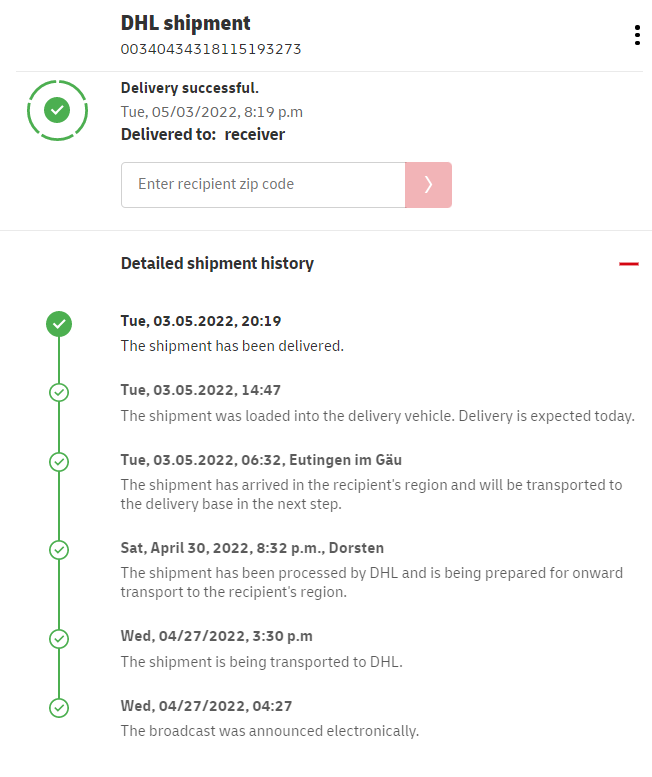Viewport: 652px width, 777px height.
Task: Click the shipment has been delivered entry
Action: [x=232, y=346]
